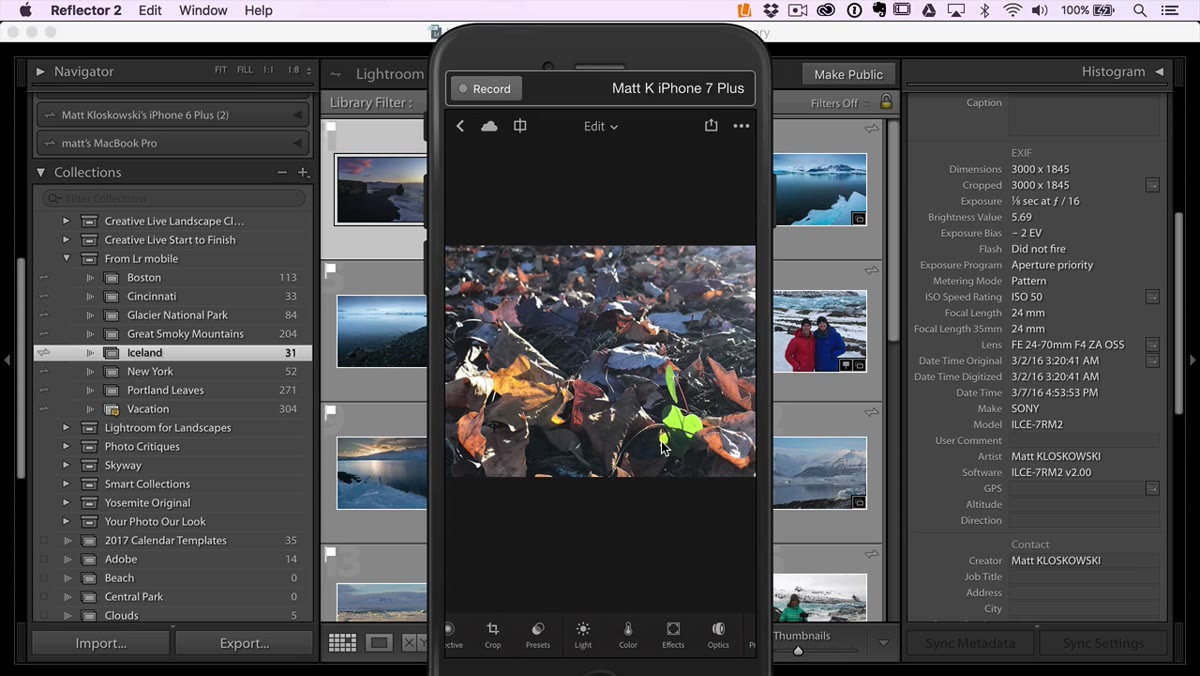Adjust the Thumbnails size slider
The width and height of the screenshot is (1200, 676).
[x=798, y=651]
